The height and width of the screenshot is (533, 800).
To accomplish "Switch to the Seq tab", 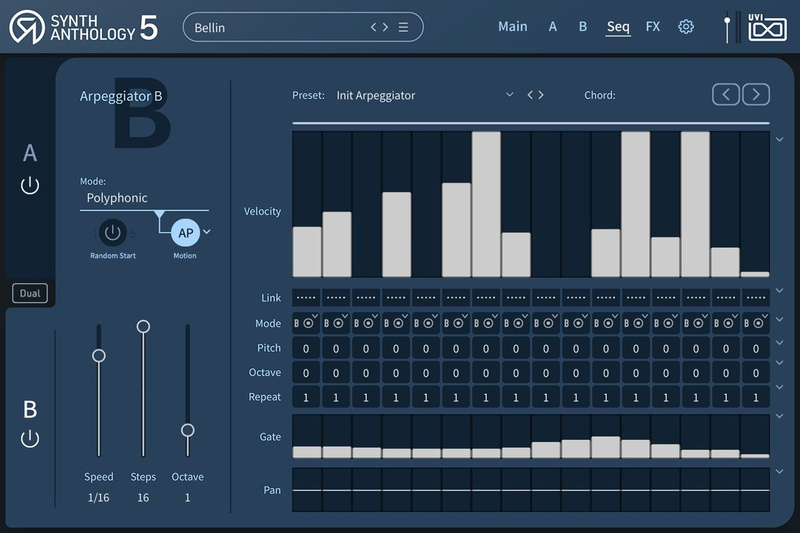I will point(618,27).
